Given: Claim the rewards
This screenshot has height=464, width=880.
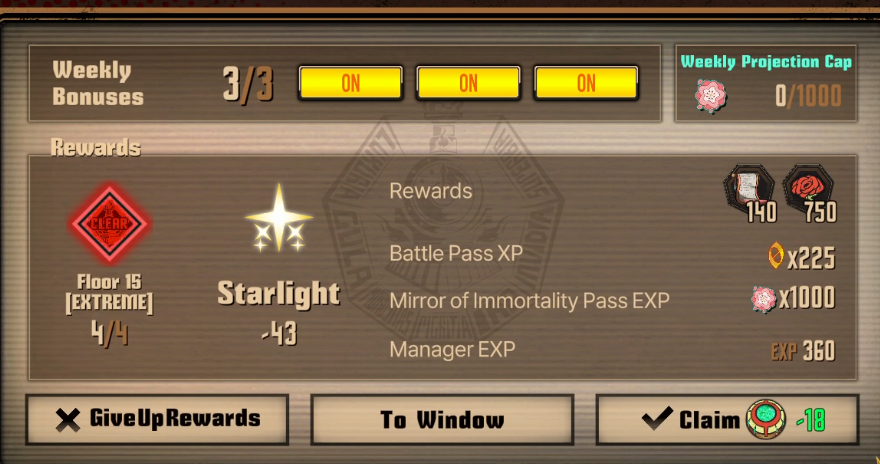Looking at the screenshot, I should (727, 419).
